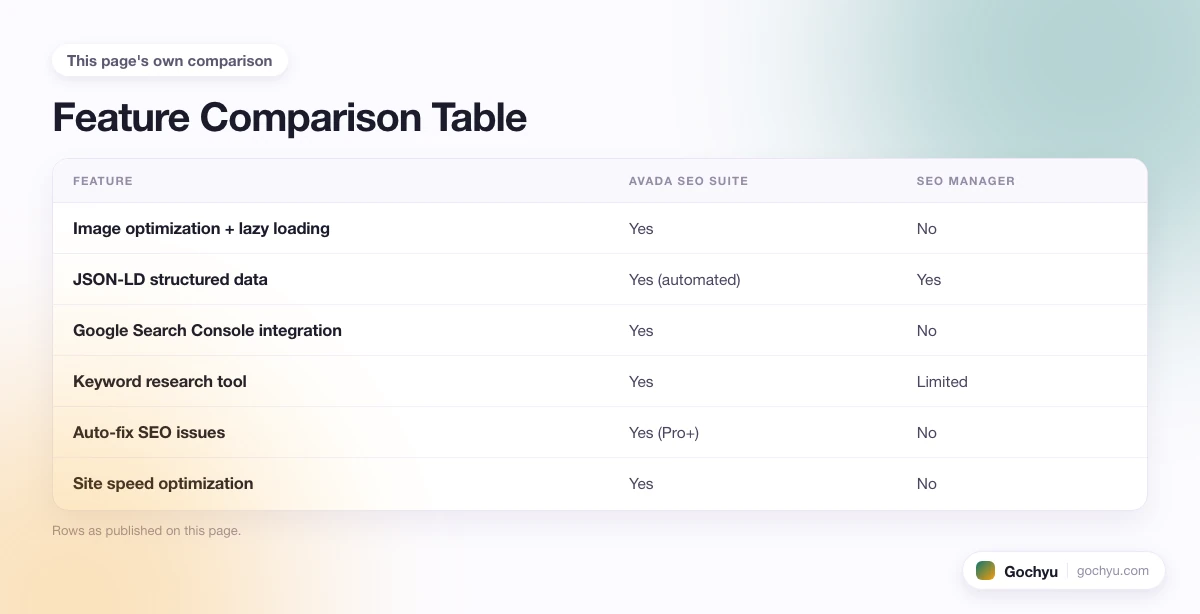The height and width of the screenshot is (614, 1200).
Task: Click the Gochyu brand name
Action: coord(1031,572)
